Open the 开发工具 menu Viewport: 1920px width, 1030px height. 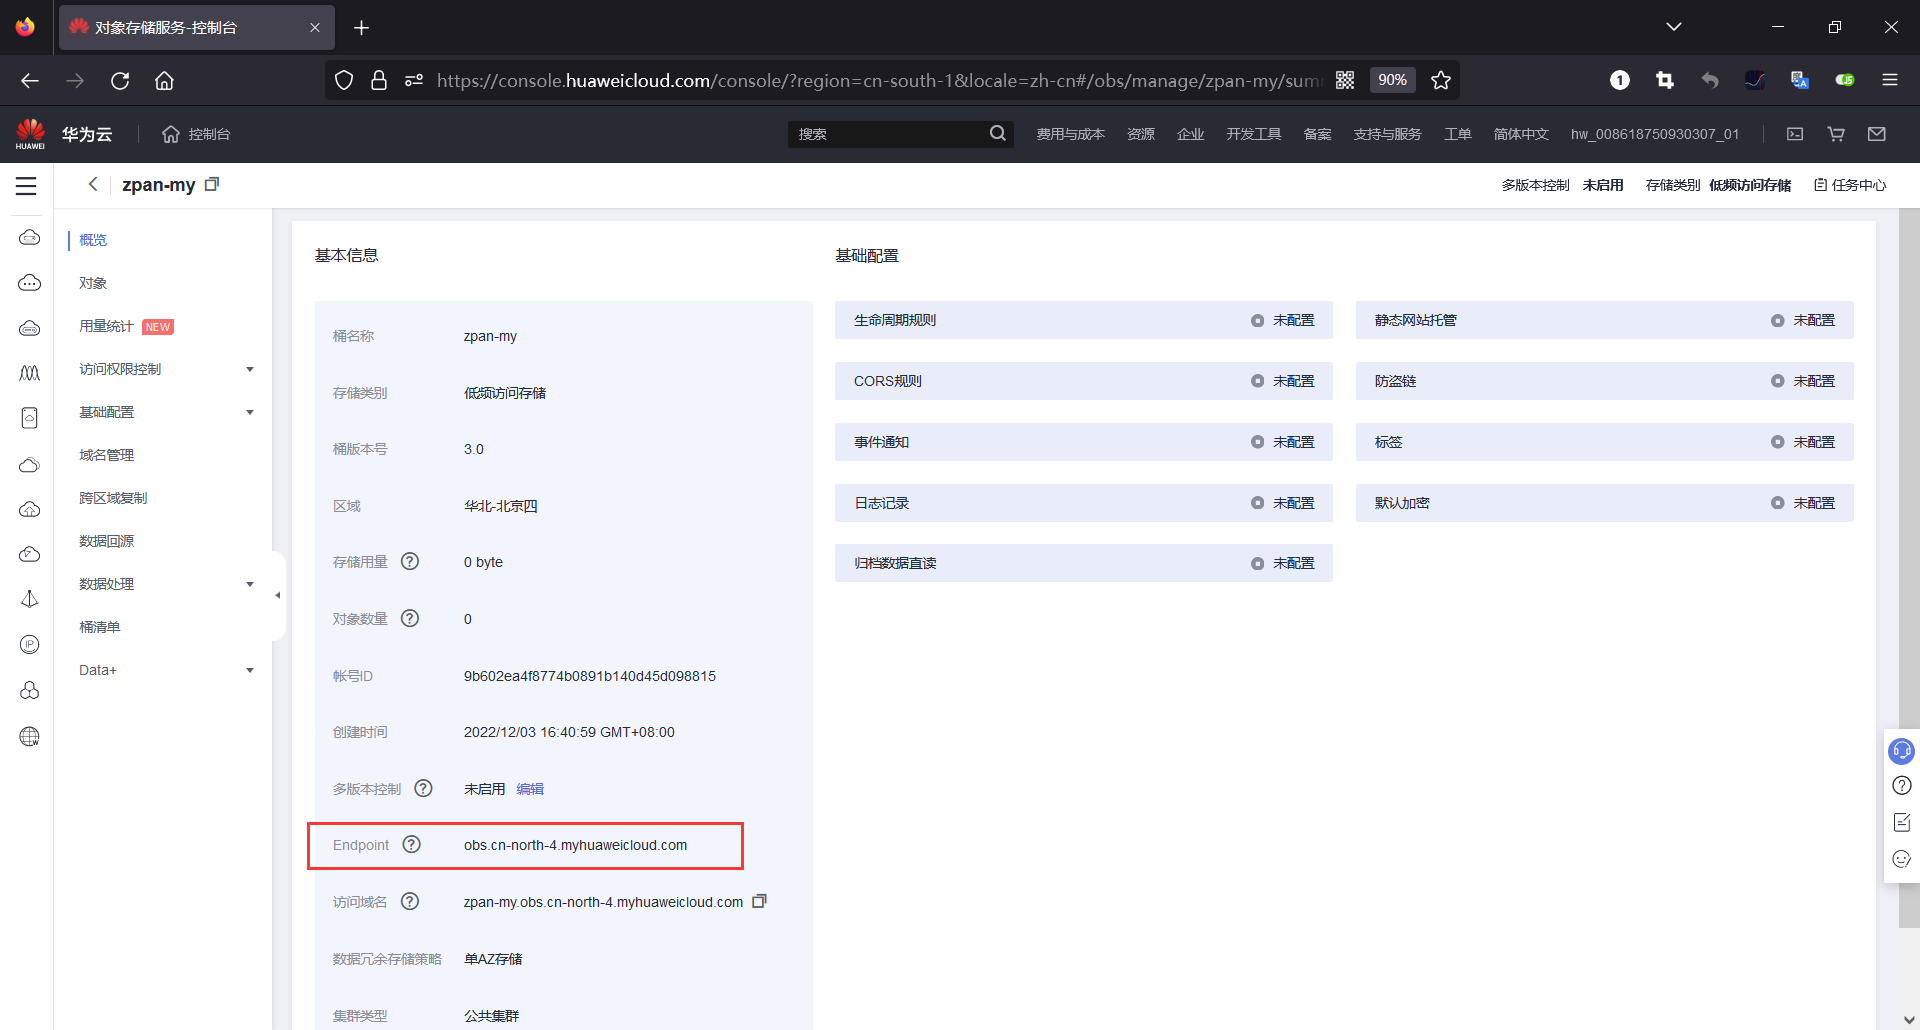coord(1254,134)
